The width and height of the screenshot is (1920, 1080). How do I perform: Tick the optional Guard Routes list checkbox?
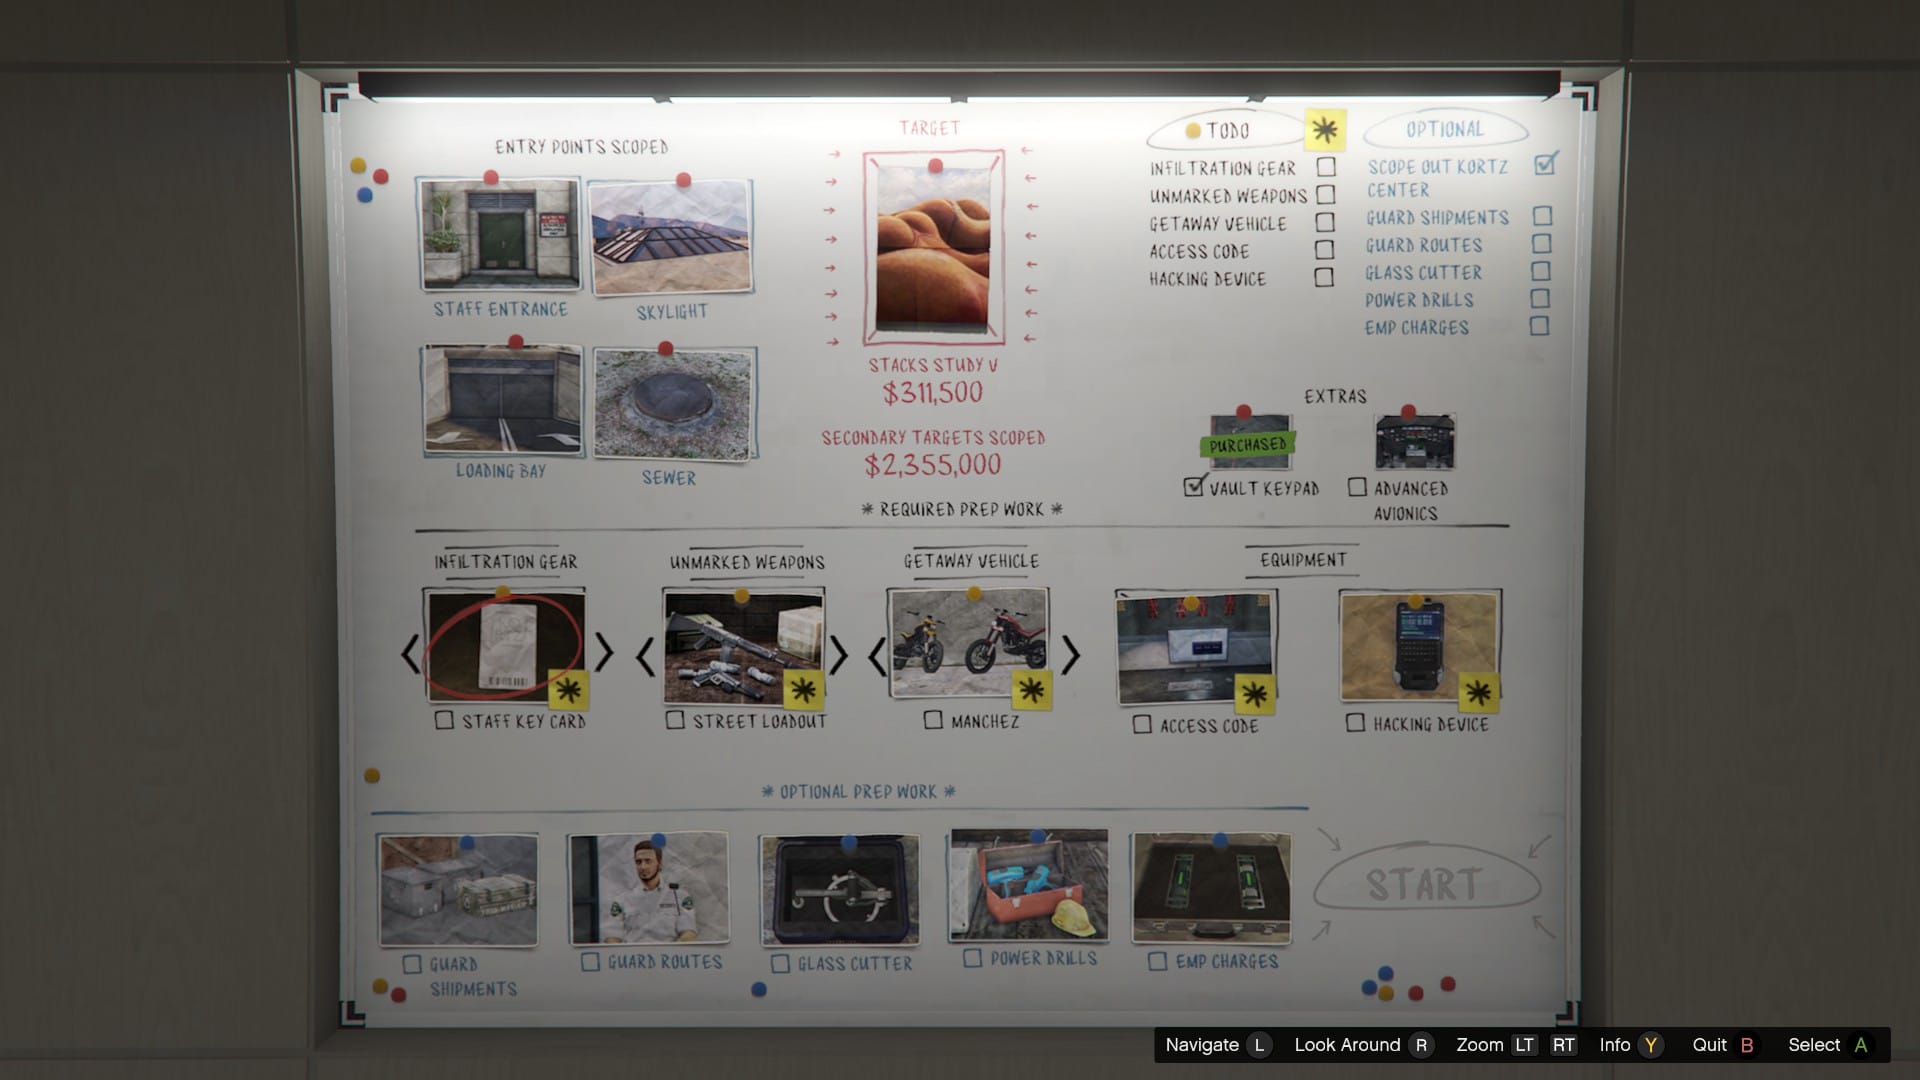coord(1542,243)
